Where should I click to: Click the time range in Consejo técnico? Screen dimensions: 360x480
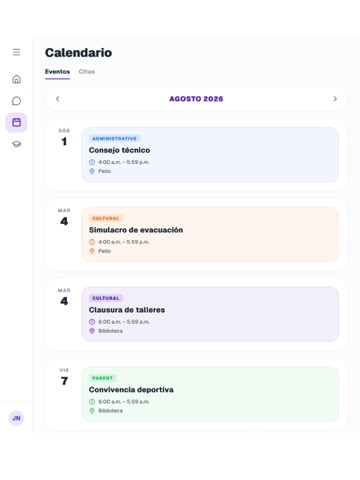point(124,162)
